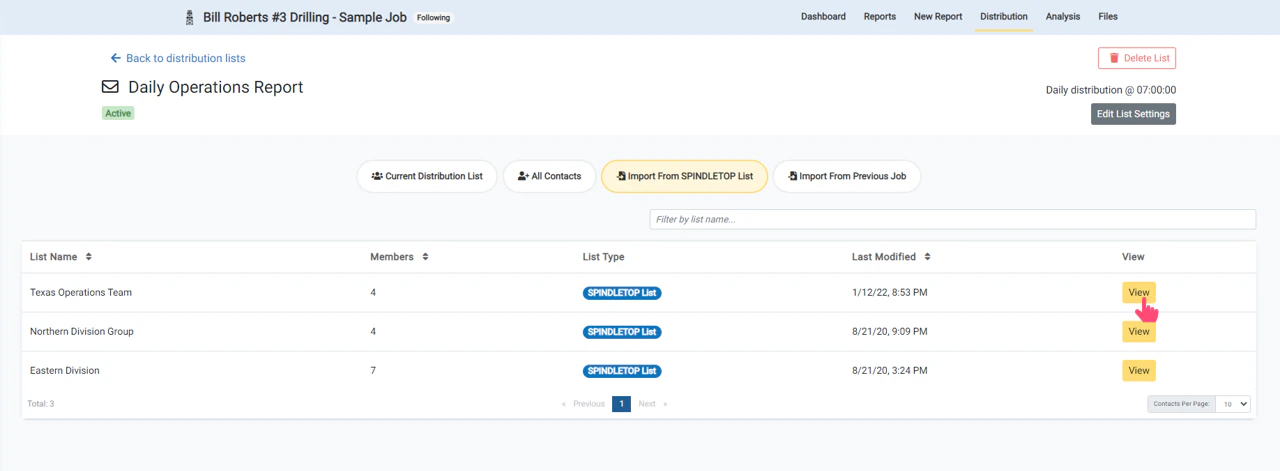Open the Reports tab
This screenshot has height=471, width=1280.
tap(880, 17)
